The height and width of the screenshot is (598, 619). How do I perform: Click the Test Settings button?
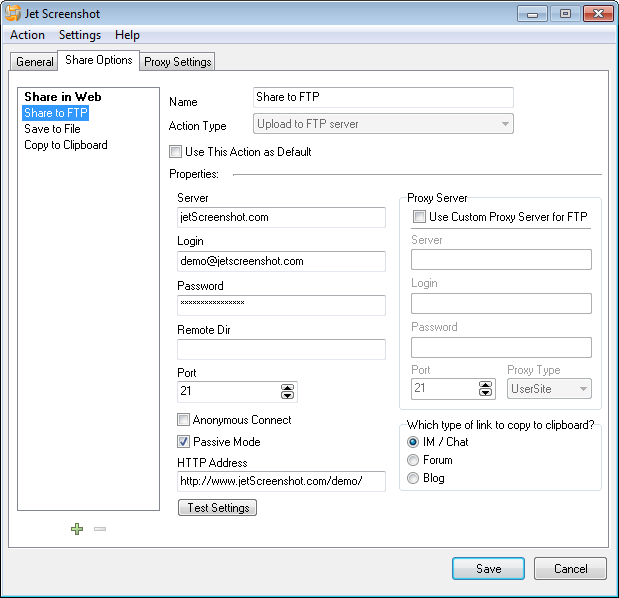click(x=217, y=508)
